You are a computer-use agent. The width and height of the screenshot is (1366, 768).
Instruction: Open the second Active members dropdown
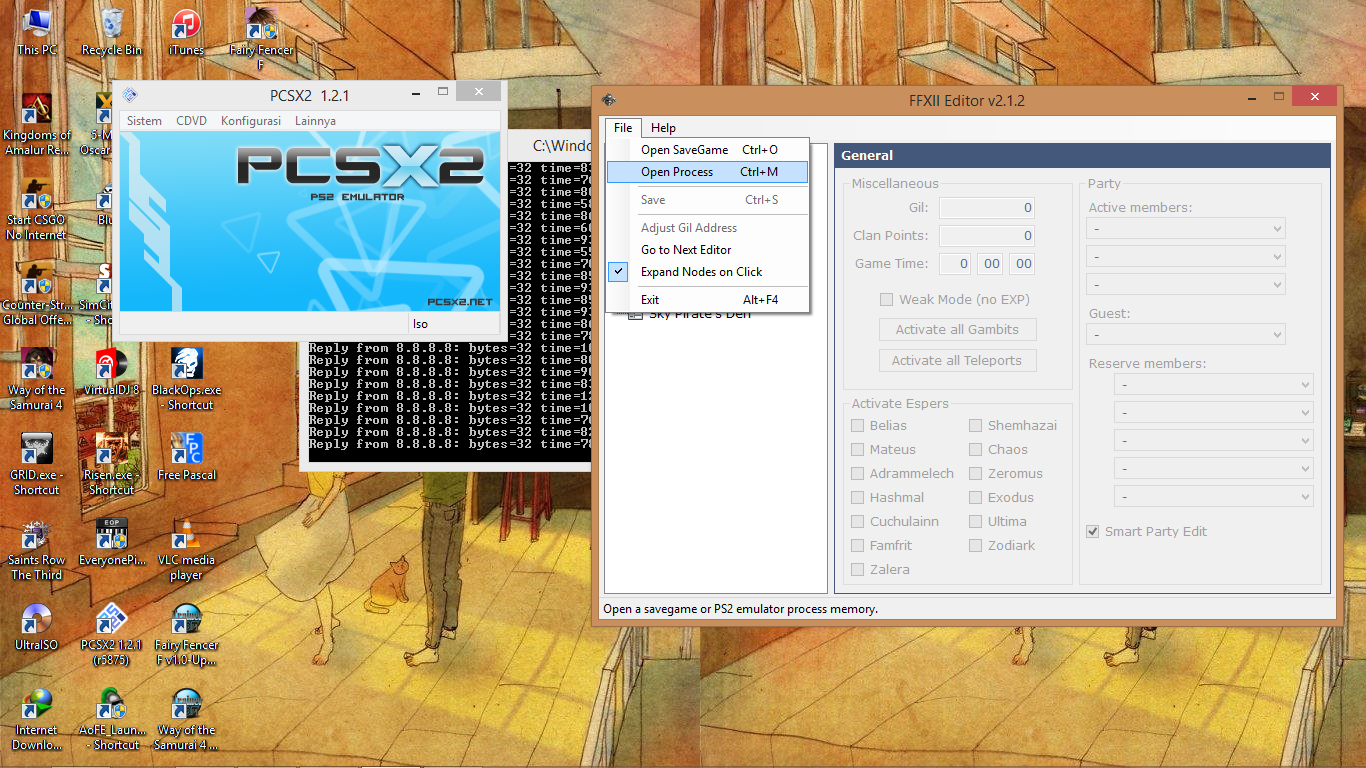(1186, 257)
